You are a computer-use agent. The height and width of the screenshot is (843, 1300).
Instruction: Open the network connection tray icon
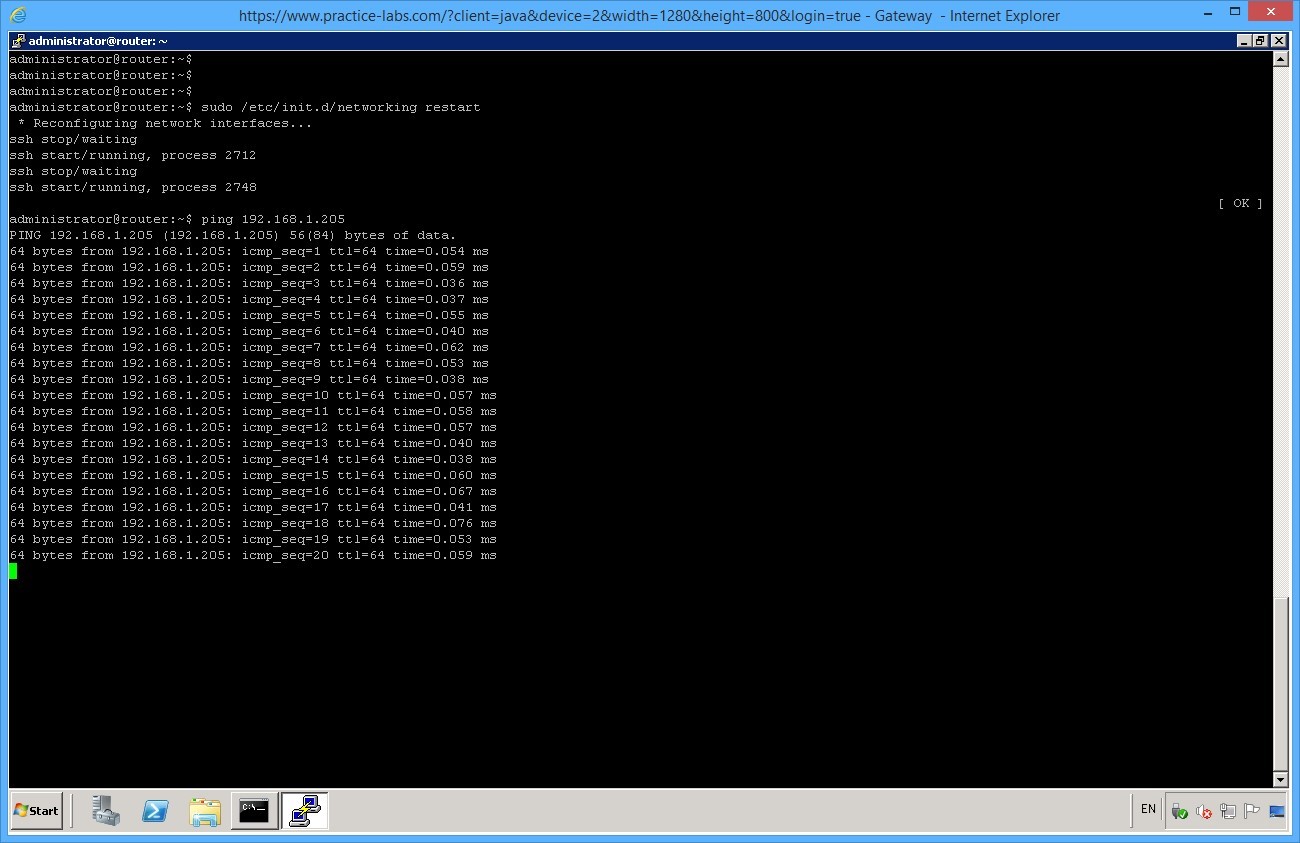click(x=1227, y=811)
